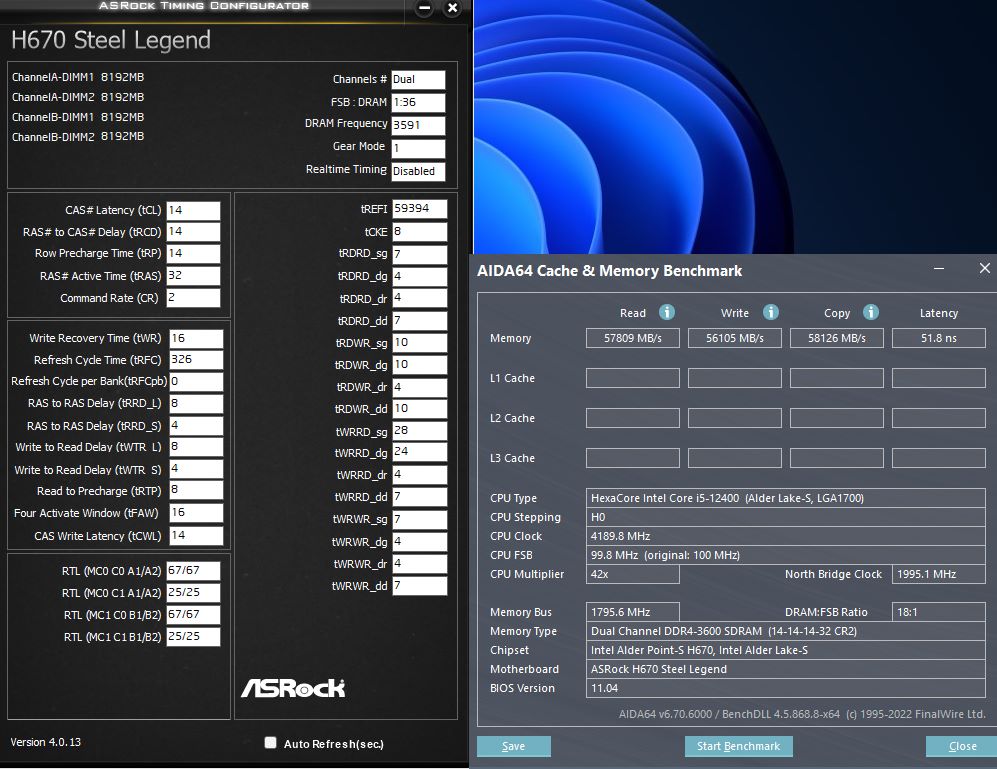Minimize the AIDA64 benchmark window
Screen dimensions: 997x769
(x=939, y=268)
